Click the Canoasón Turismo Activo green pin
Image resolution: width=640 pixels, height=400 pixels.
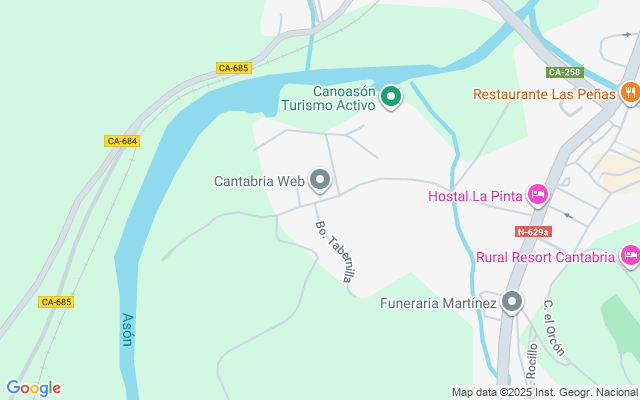click(x=391, y=97)
